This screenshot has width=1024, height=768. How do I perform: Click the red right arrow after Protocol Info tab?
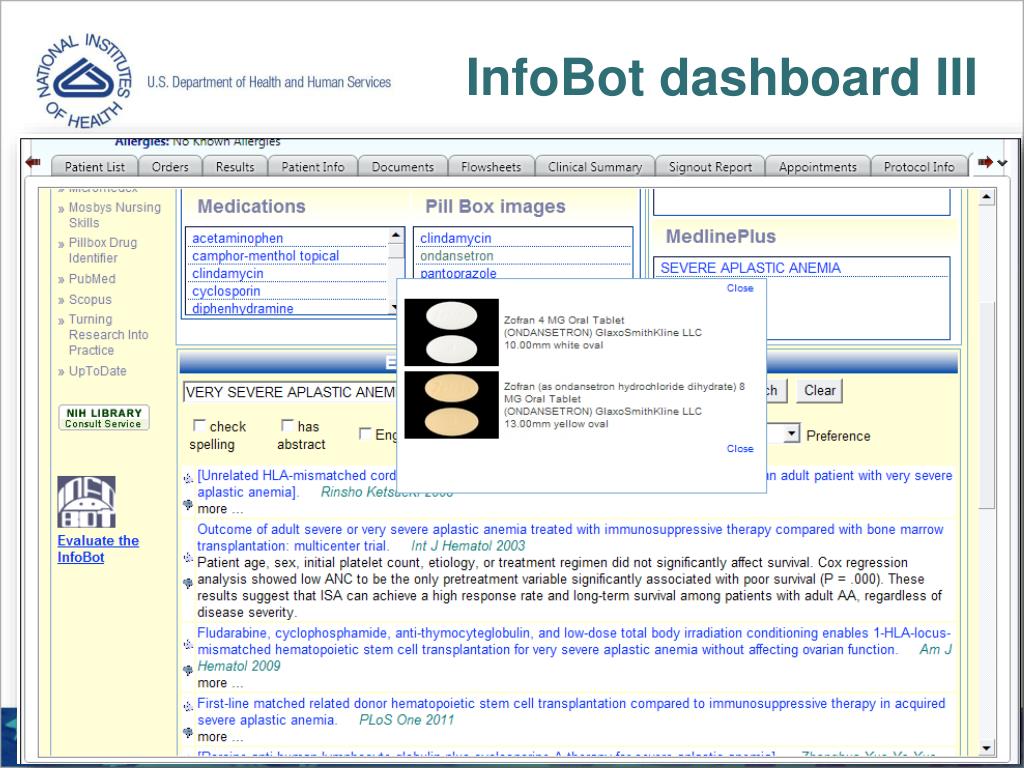tap(985, 162)
